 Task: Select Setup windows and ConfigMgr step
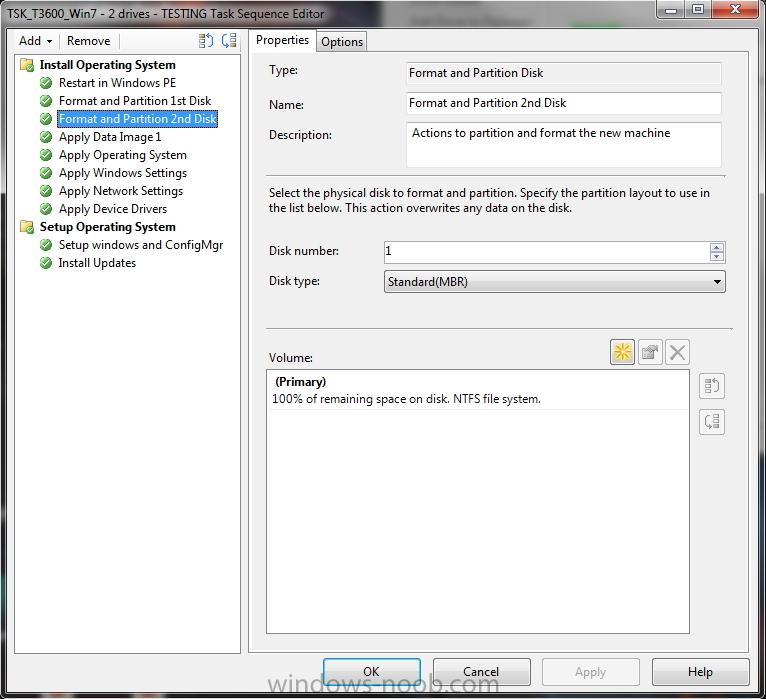tap(141, 245)
